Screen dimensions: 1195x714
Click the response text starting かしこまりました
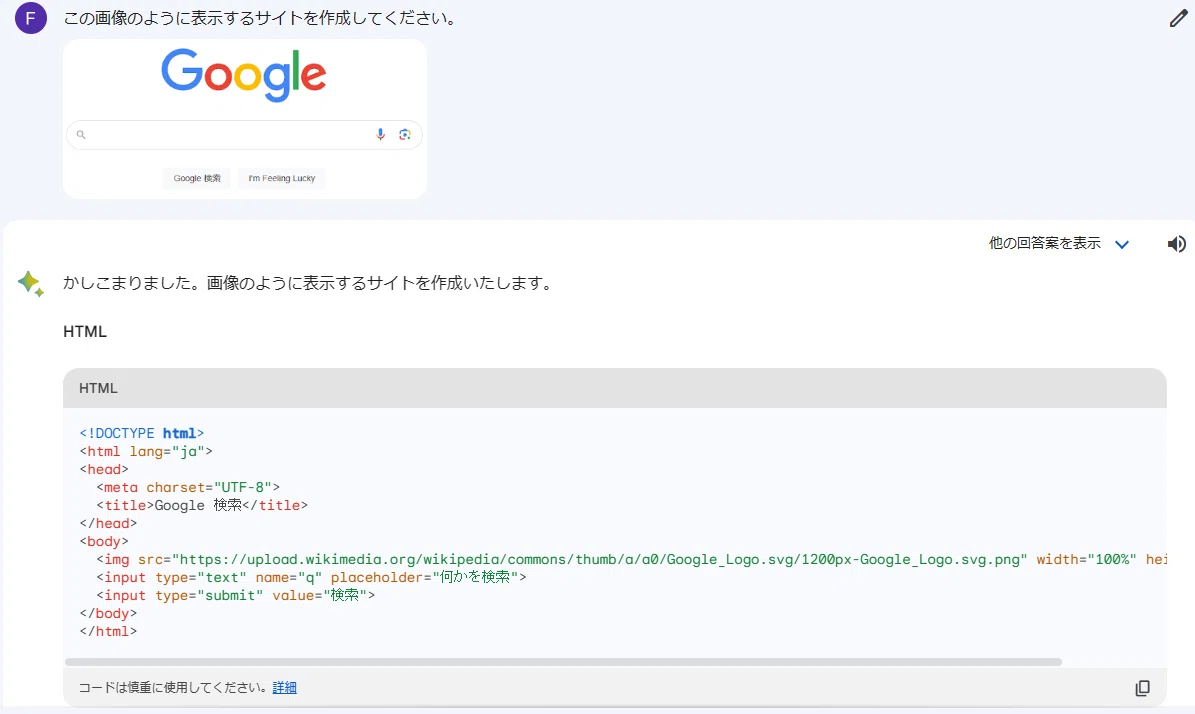click(x=309, y=283)
